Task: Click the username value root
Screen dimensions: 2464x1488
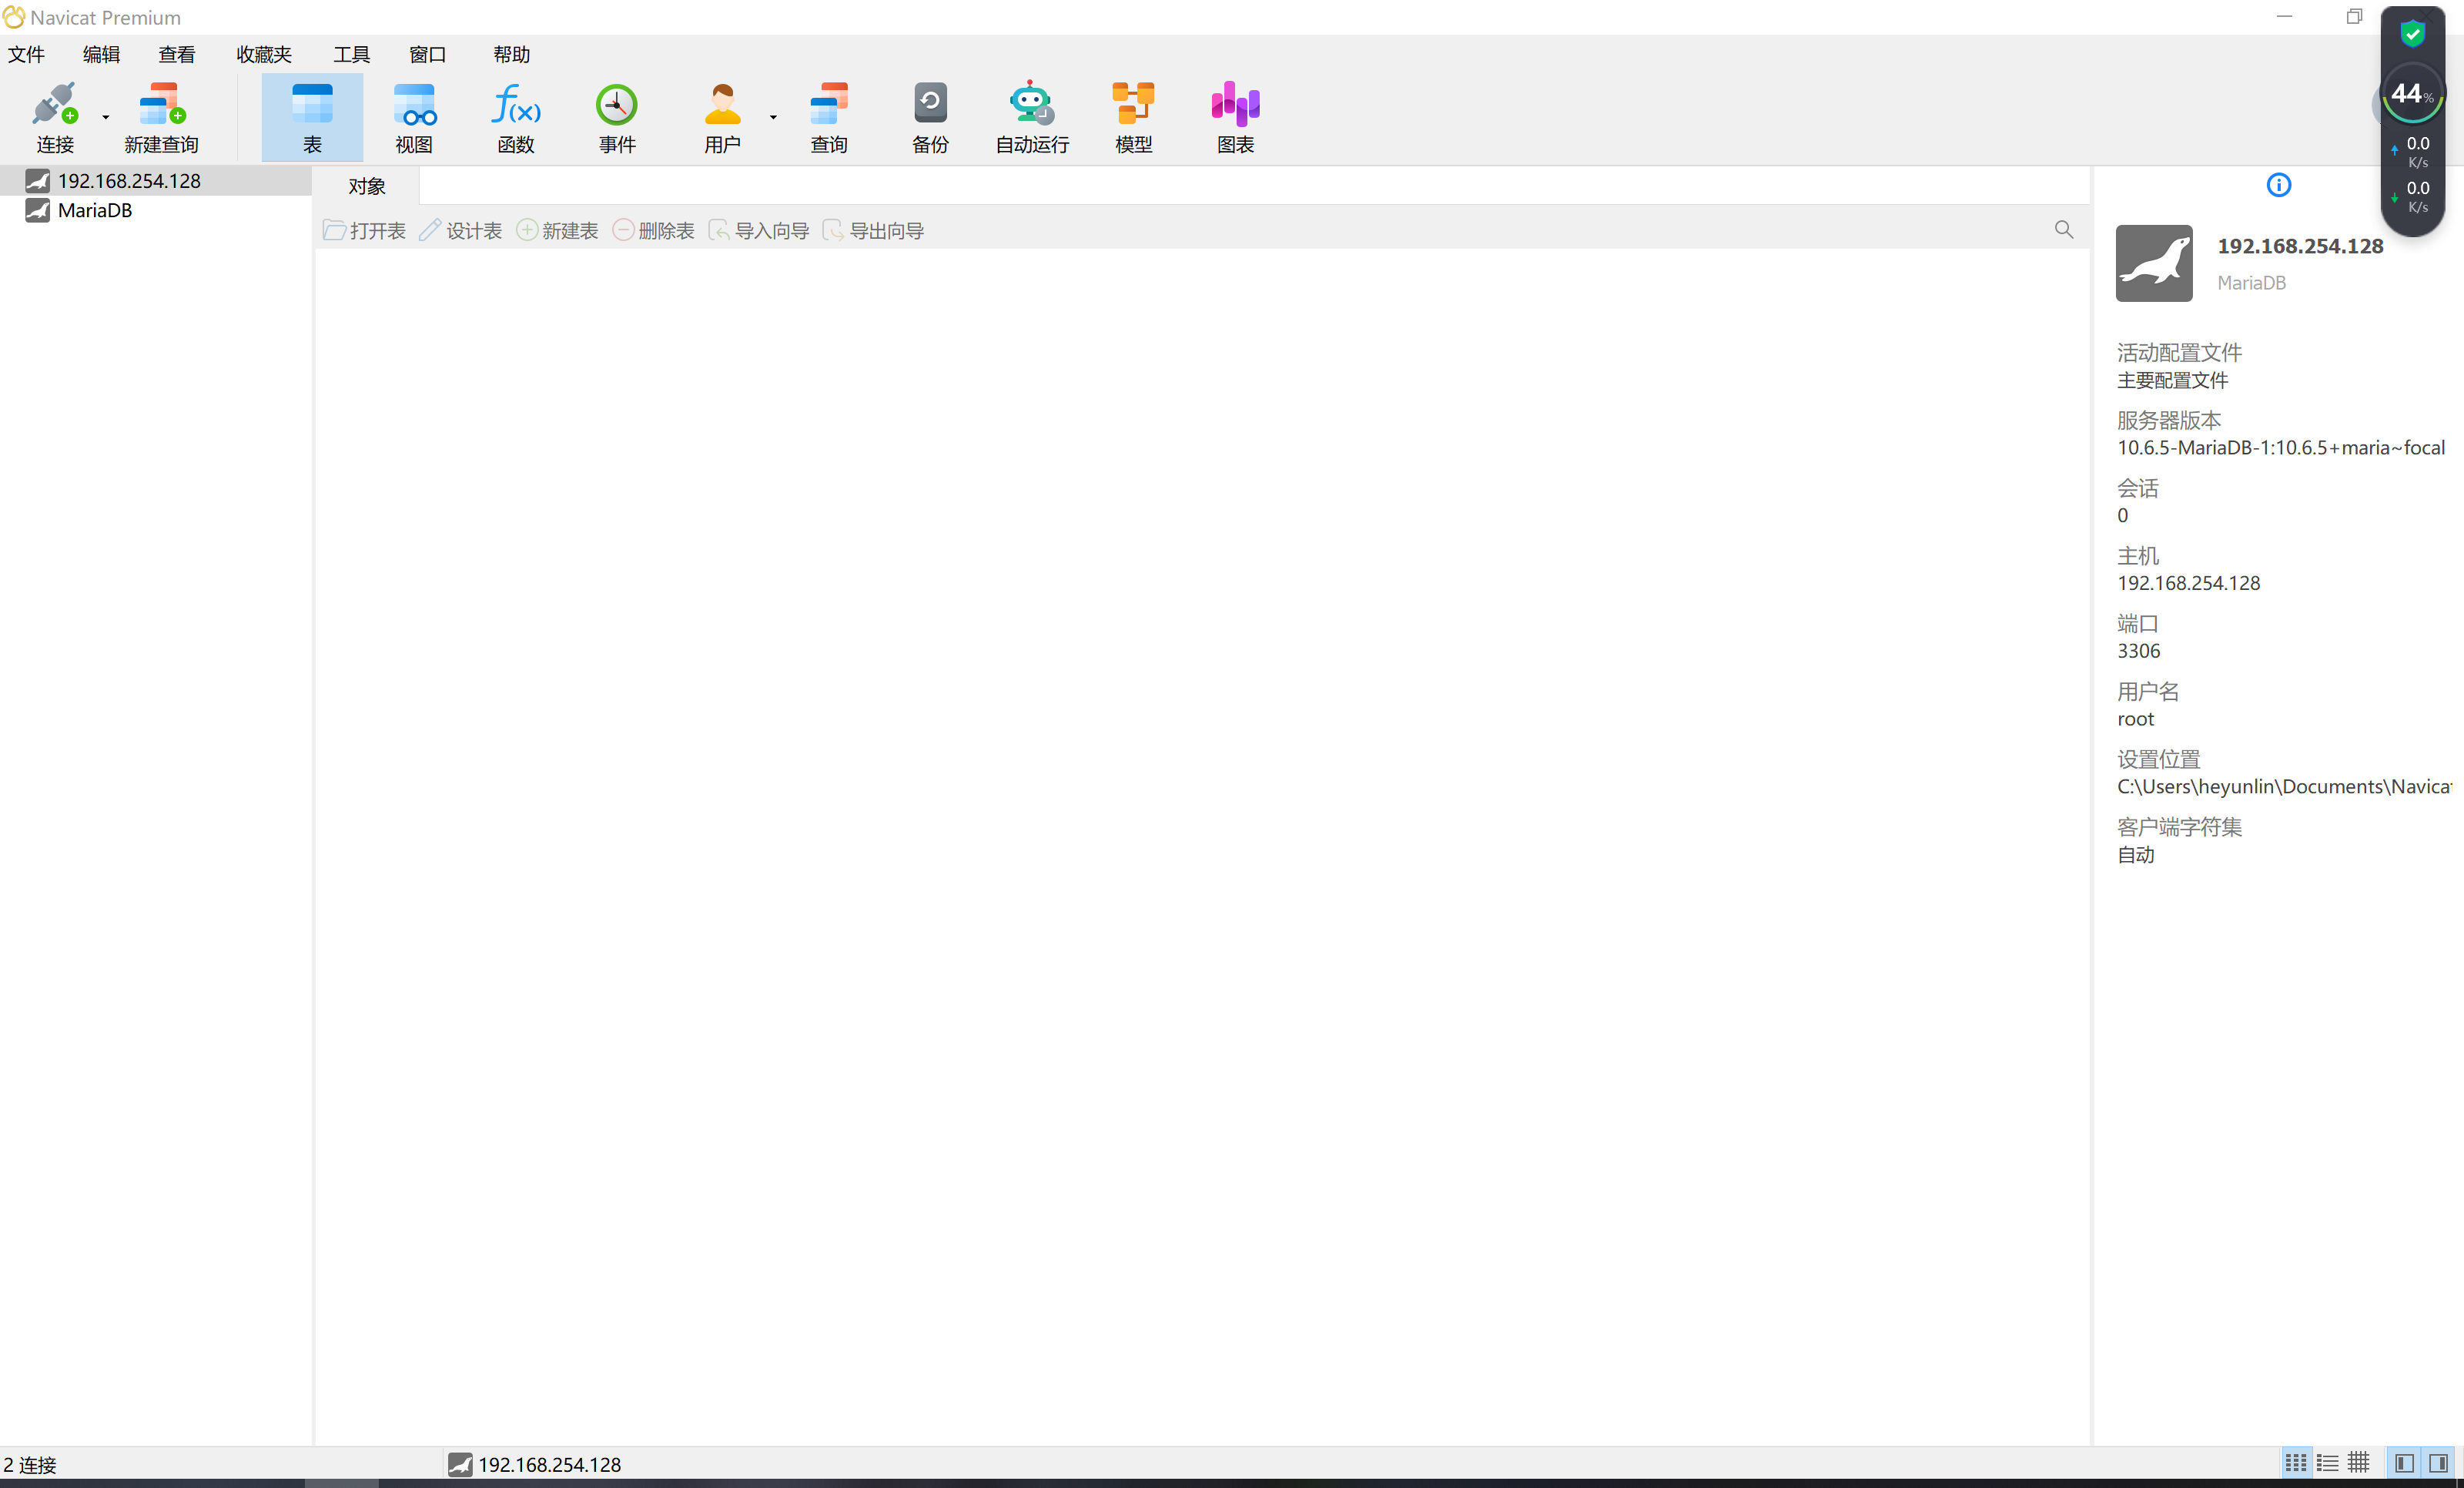Action: point(2136,719)
